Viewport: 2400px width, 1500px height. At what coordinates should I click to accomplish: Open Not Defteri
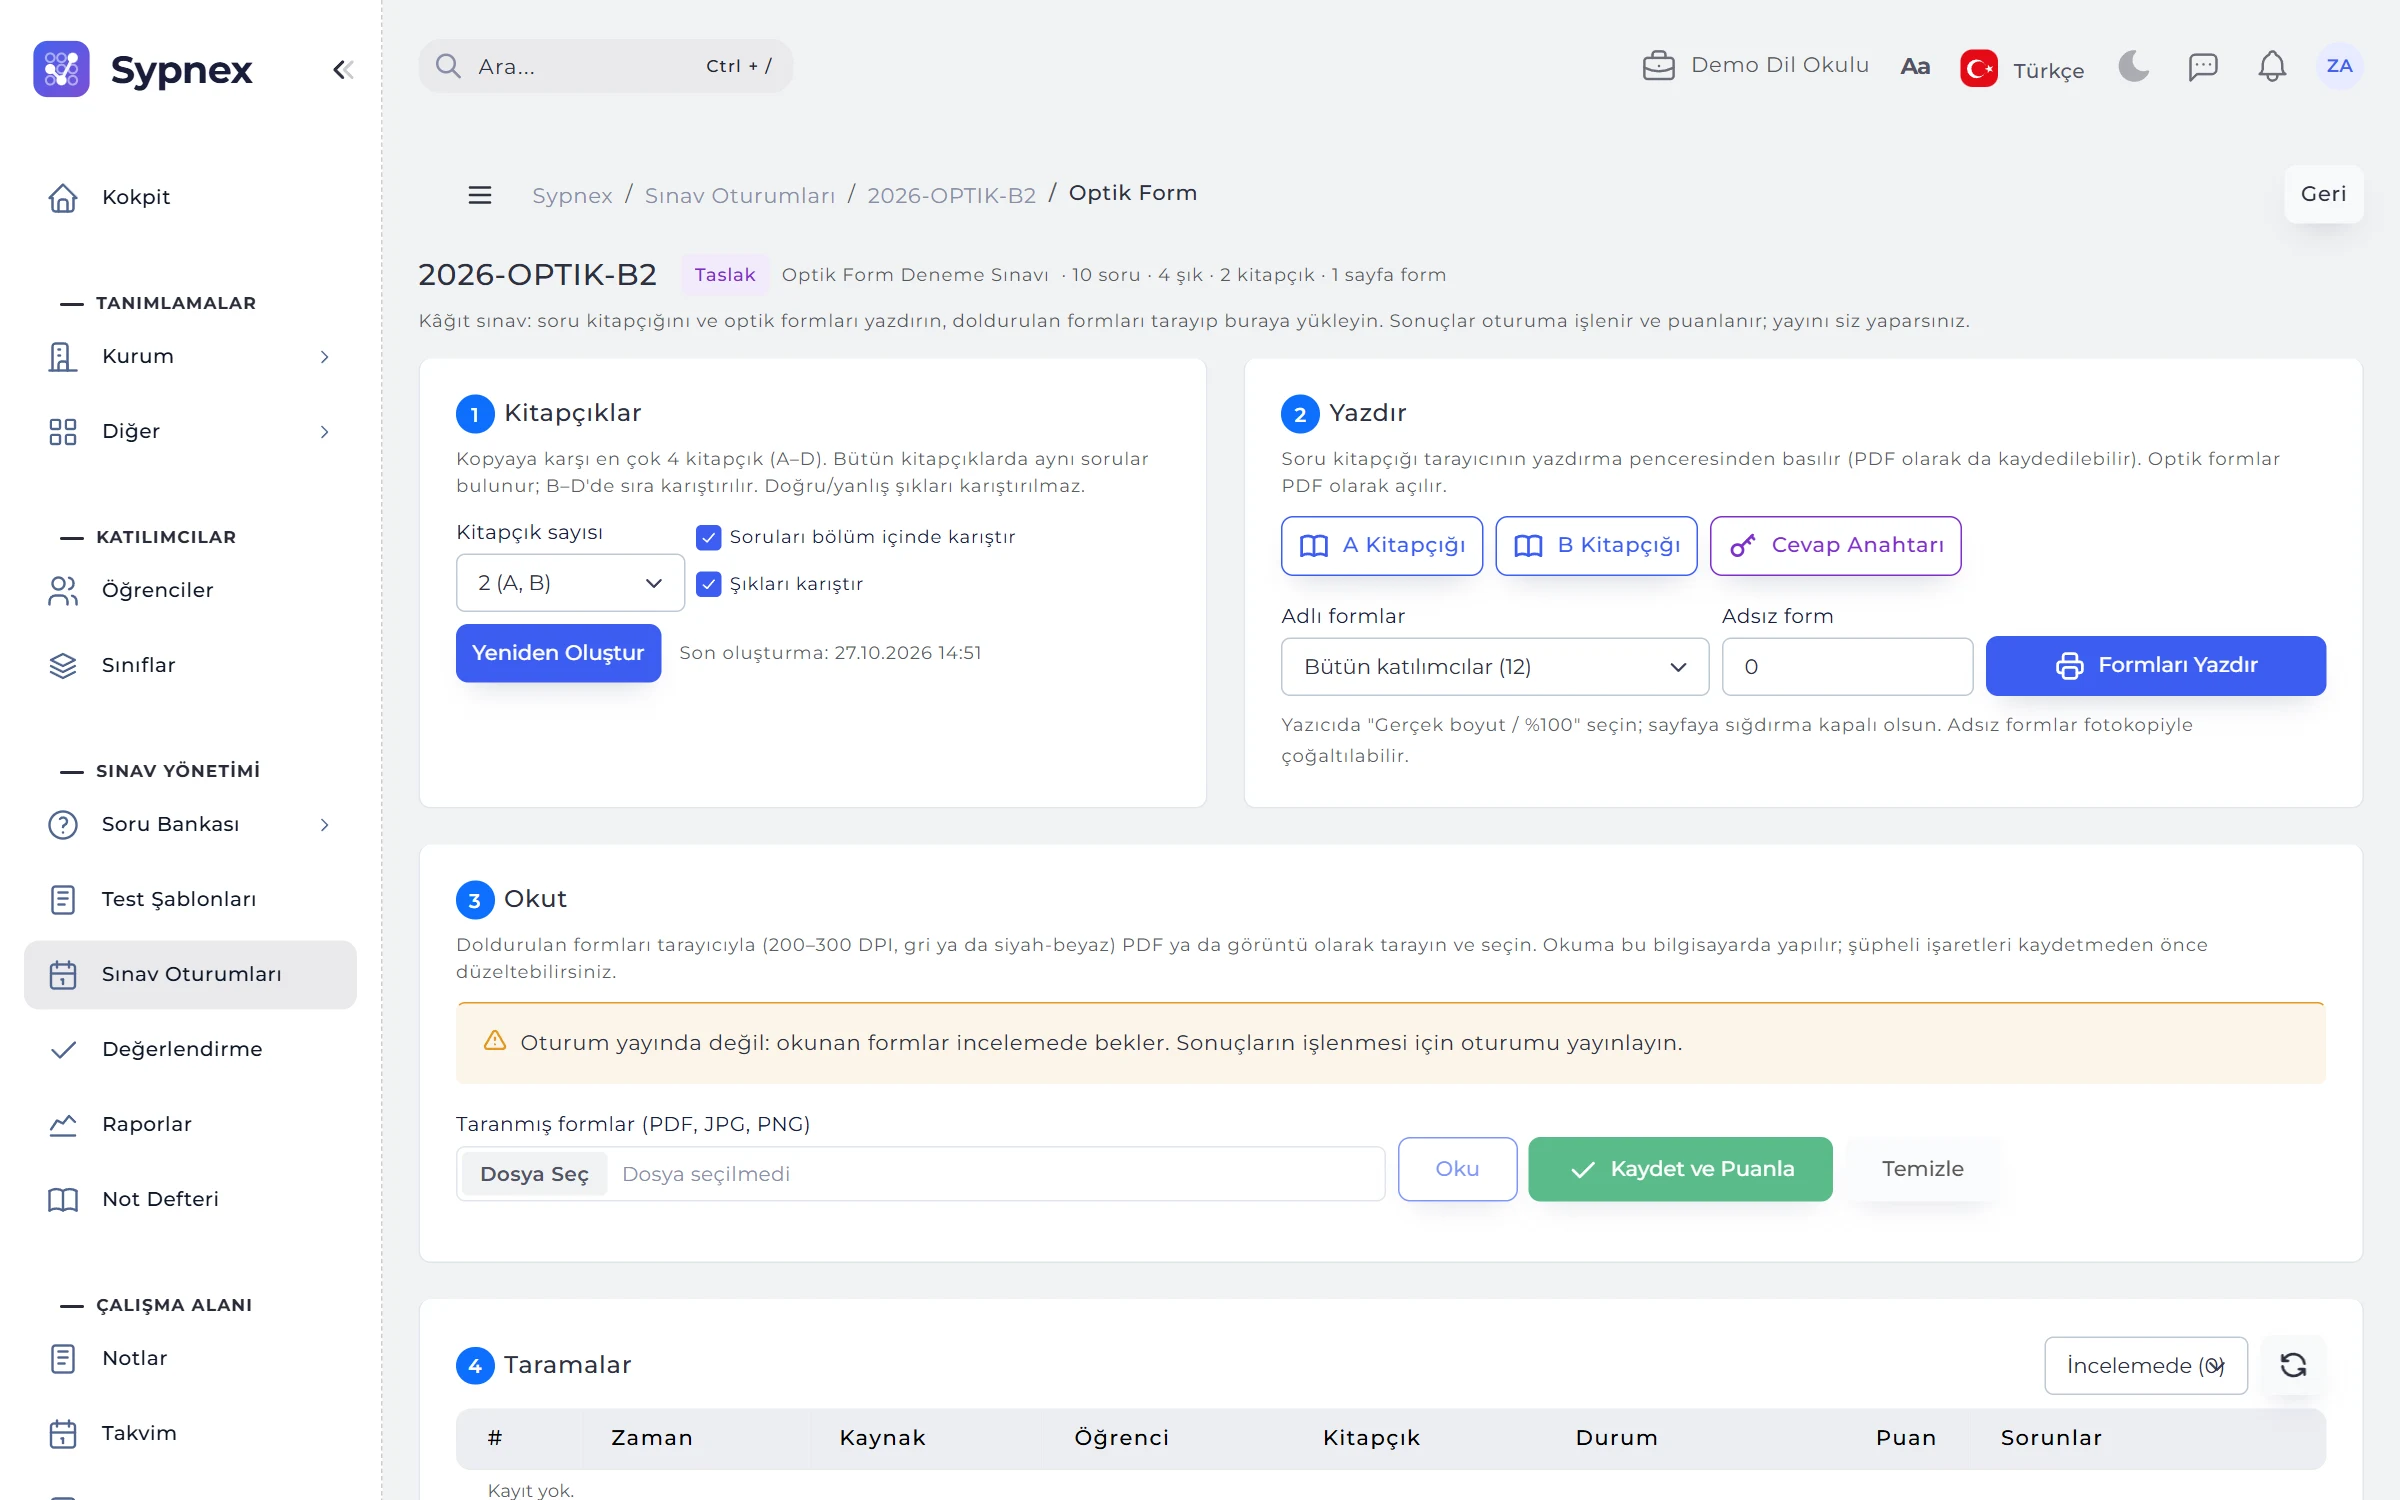pyautogui.click(x=190, y=1199)
